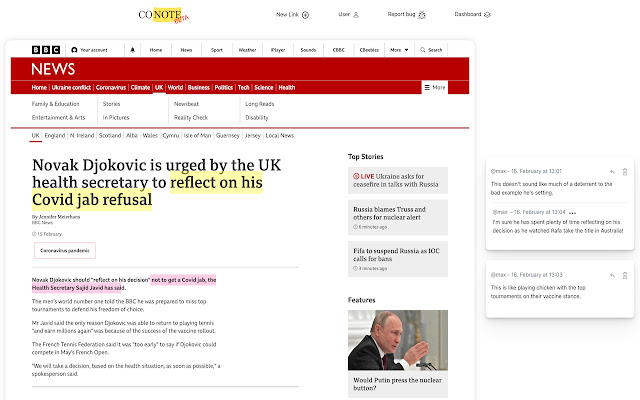Select the N. Ireland region link
Viewport: 640px width, 400px height.
coord(82,136)
